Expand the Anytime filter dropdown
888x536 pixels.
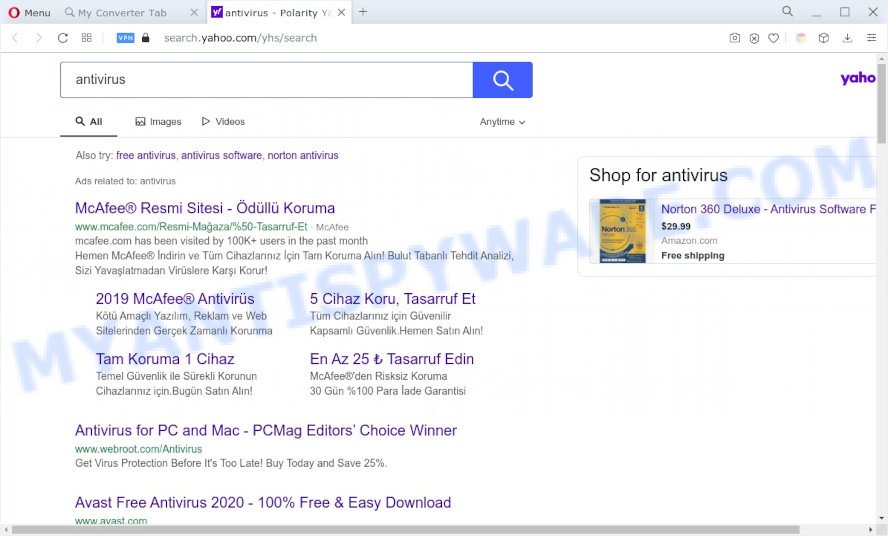tap(502, 122)
